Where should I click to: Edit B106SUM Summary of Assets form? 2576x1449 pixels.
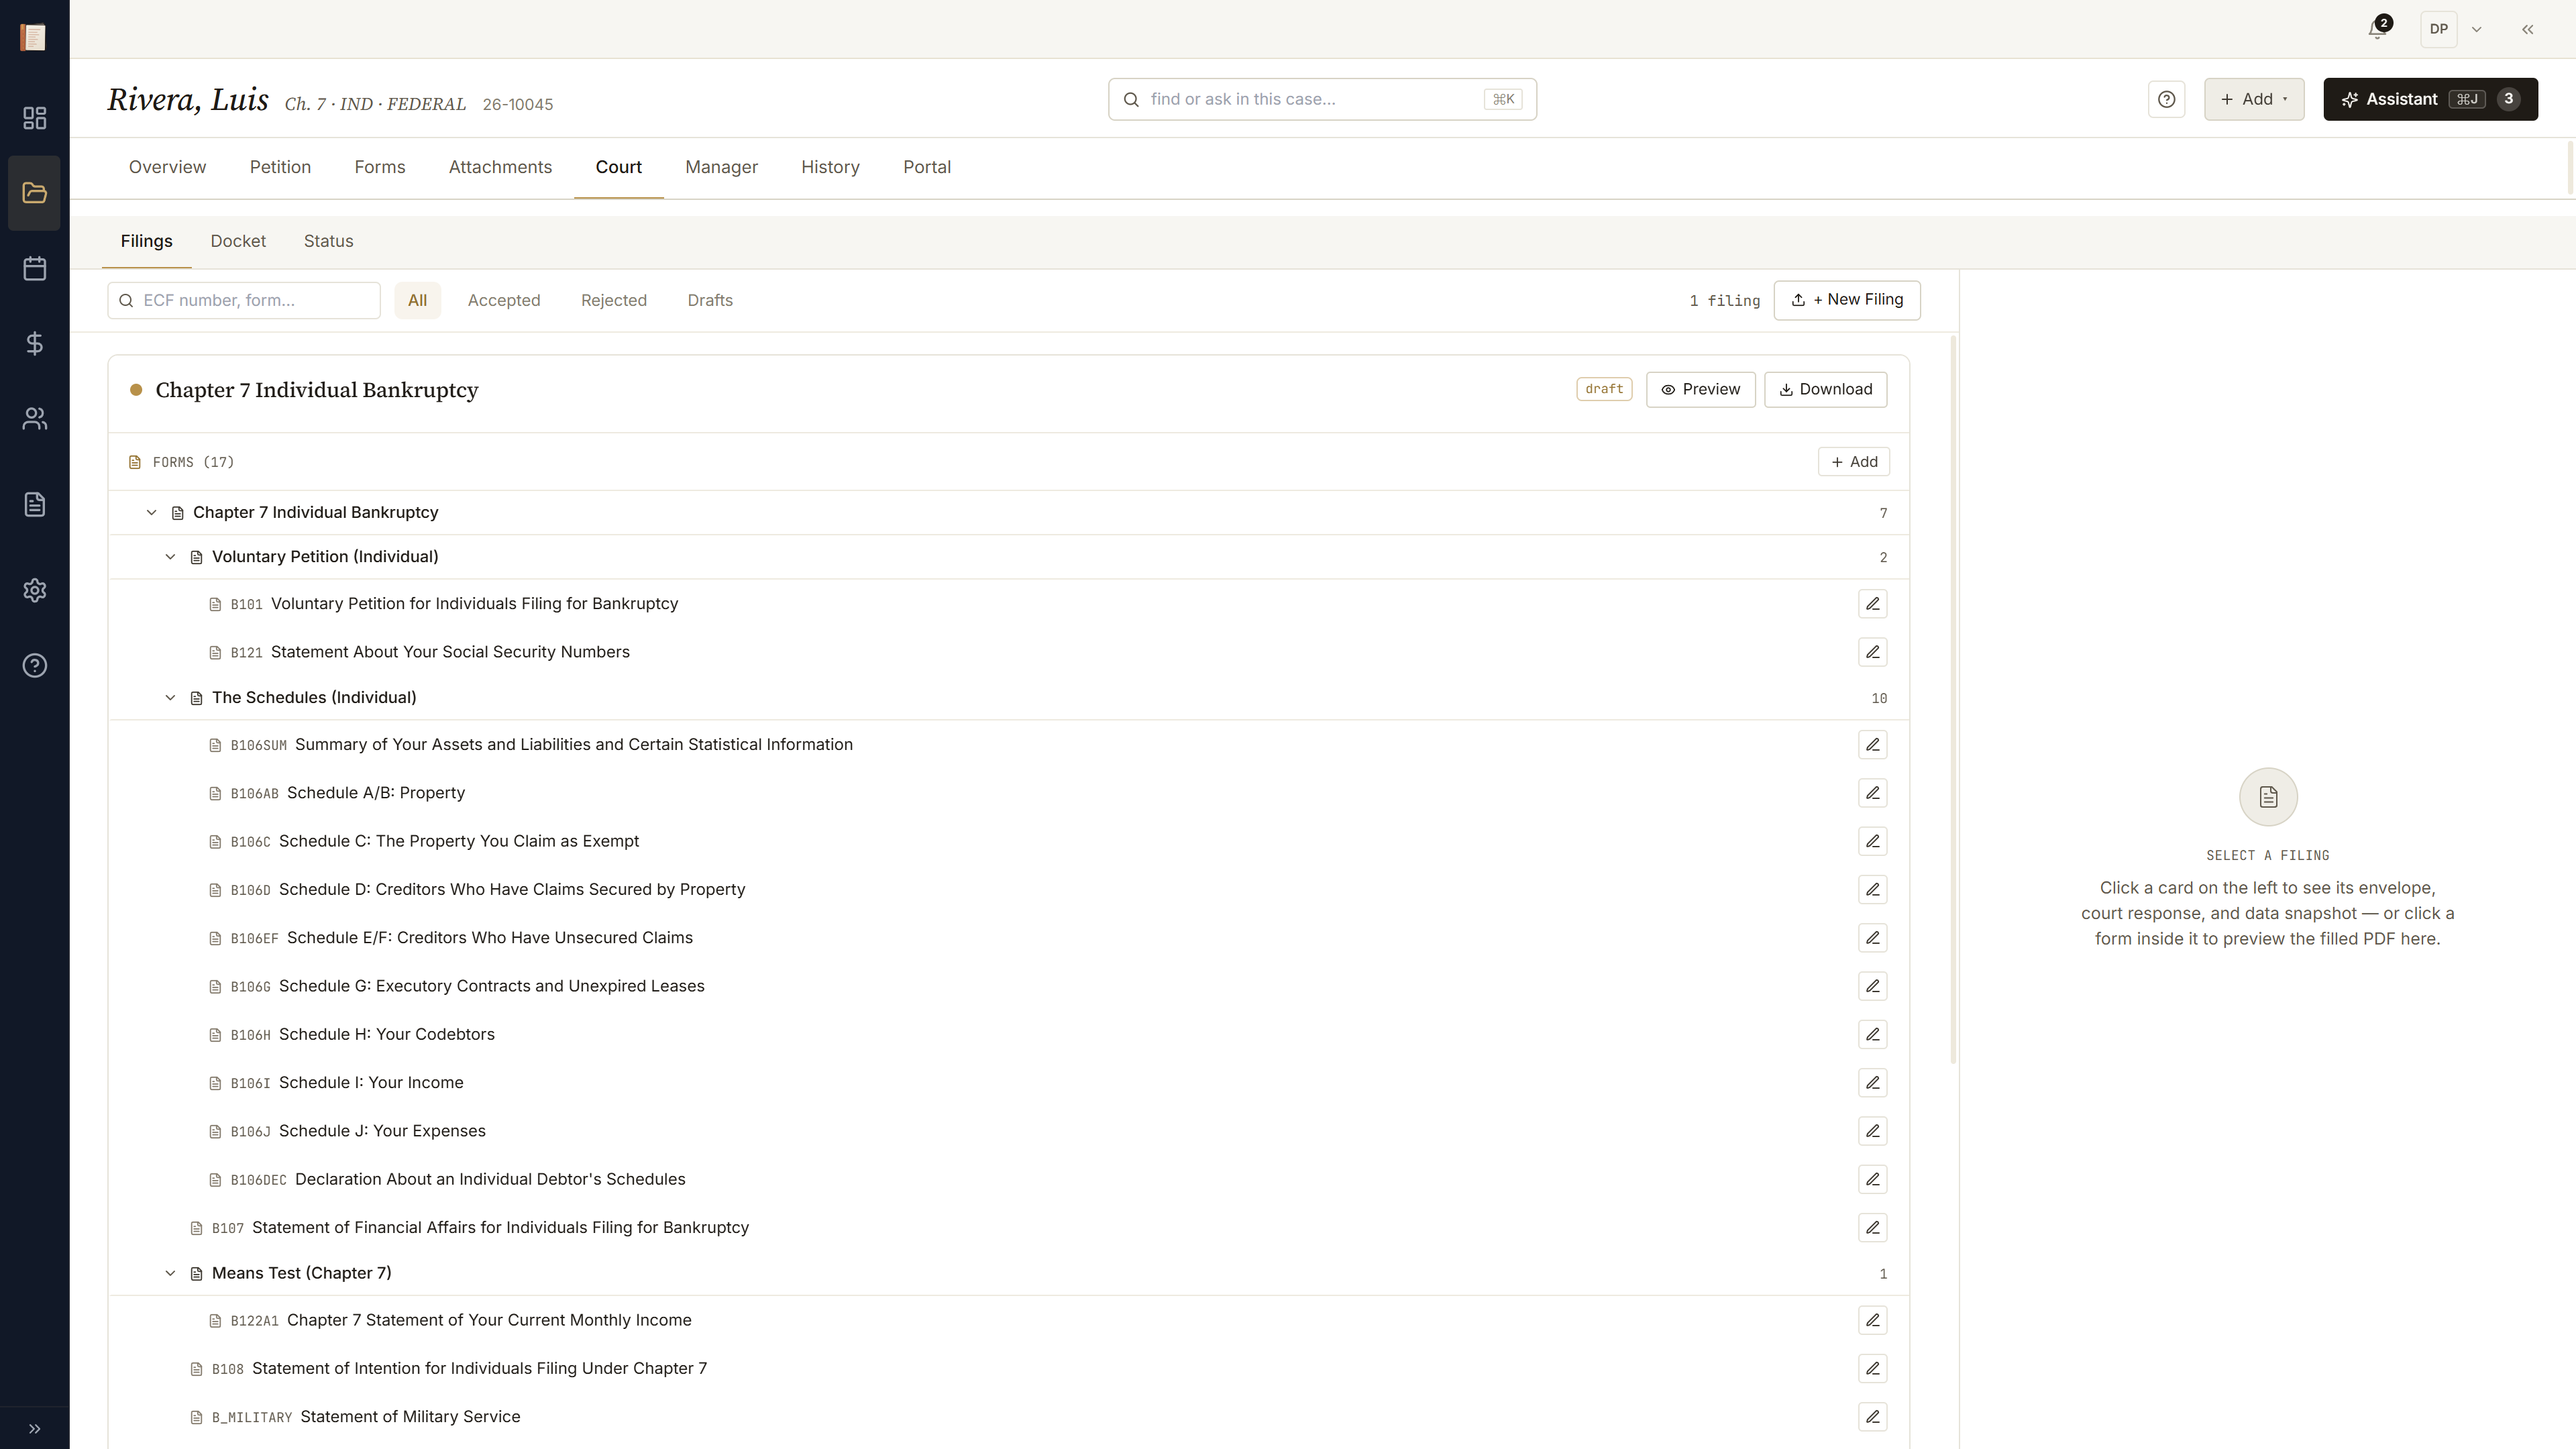click(x=1872, y=745)
